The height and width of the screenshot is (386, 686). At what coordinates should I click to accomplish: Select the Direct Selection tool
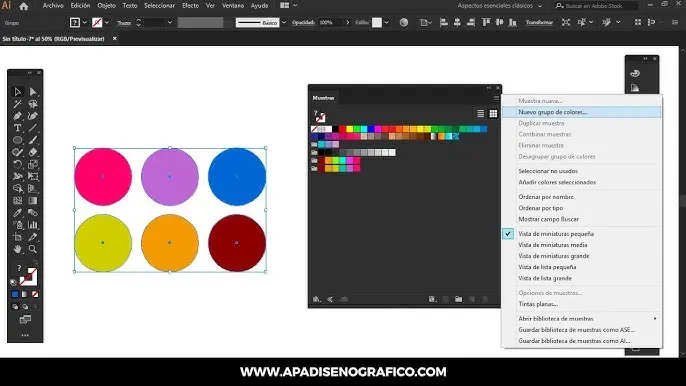click(33, 91)
